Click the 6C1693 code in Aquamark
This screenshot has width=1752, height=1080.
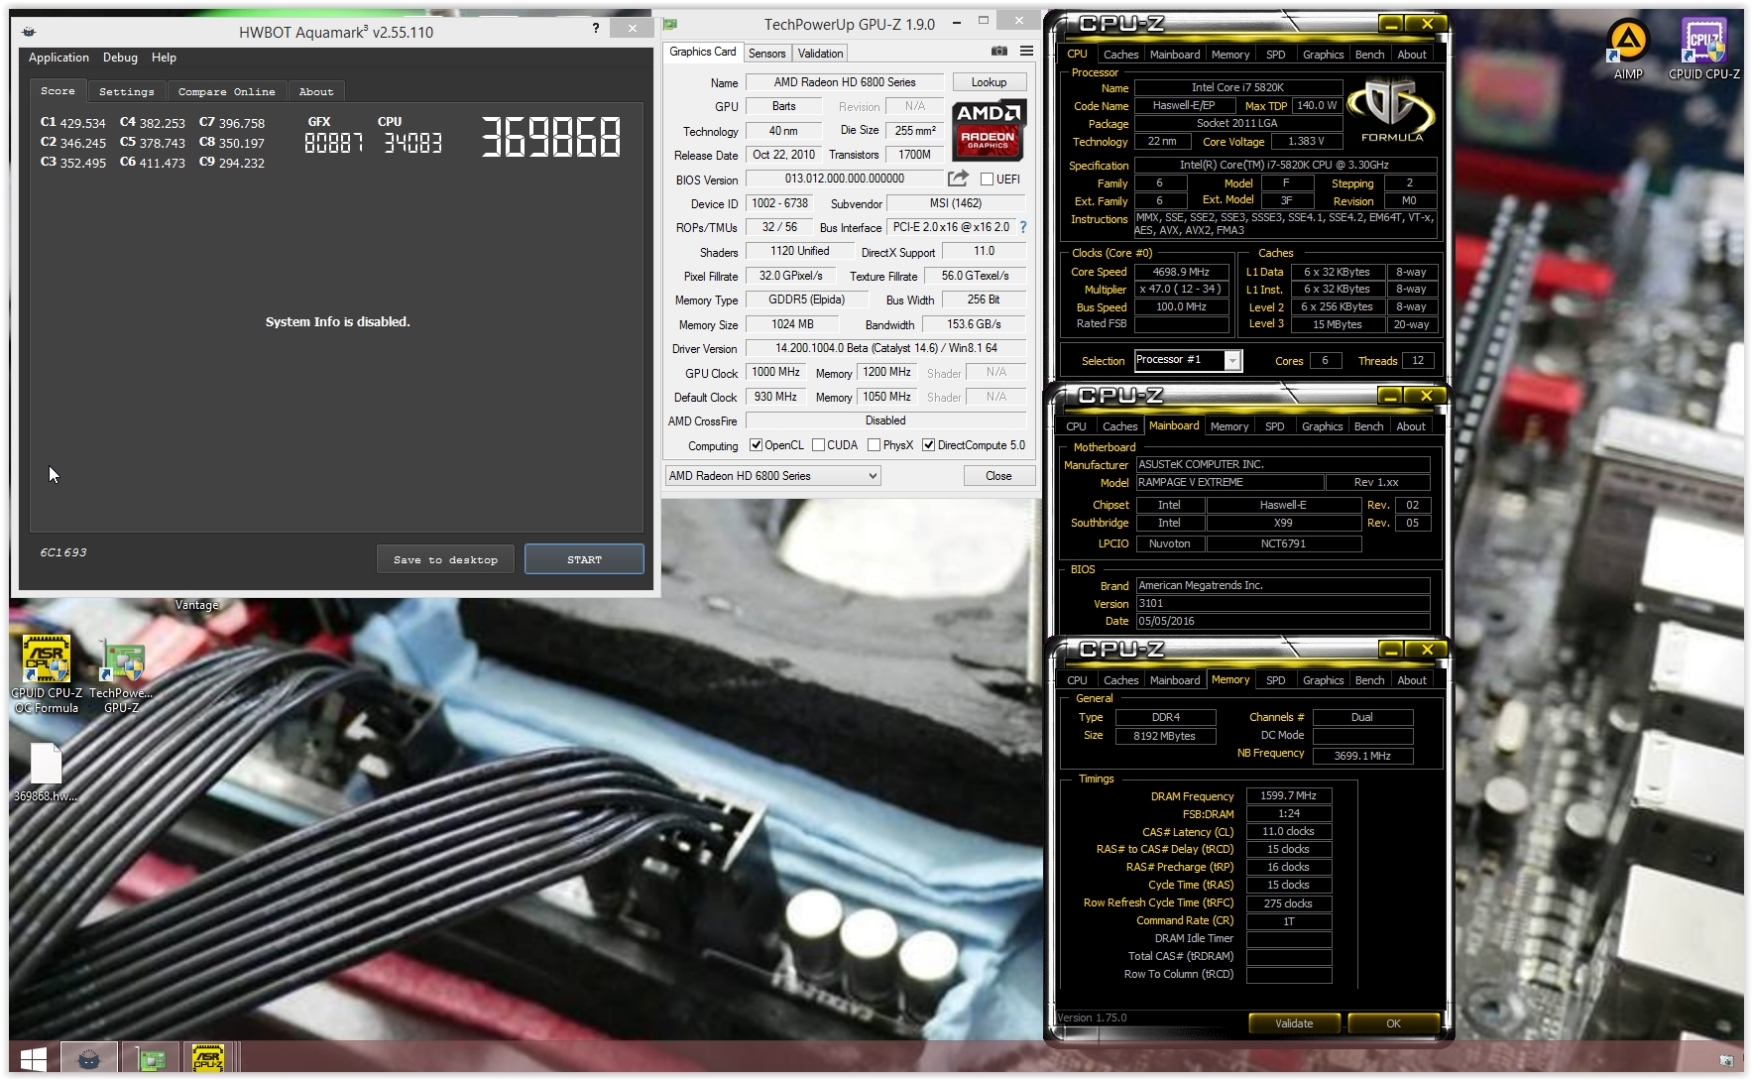coord(63,552)
